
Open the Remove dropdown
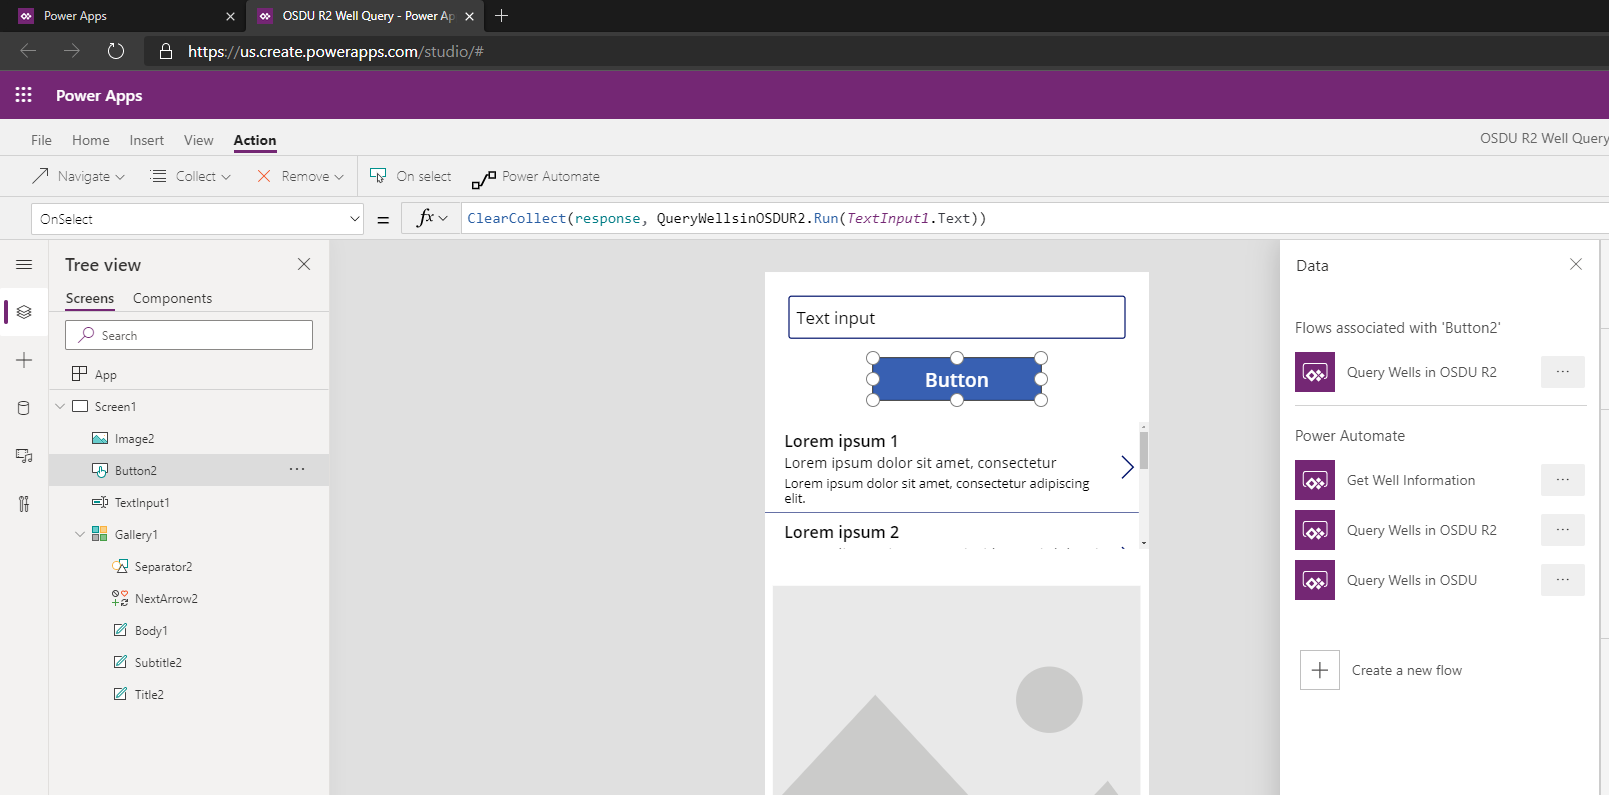(x=300, y=176)
